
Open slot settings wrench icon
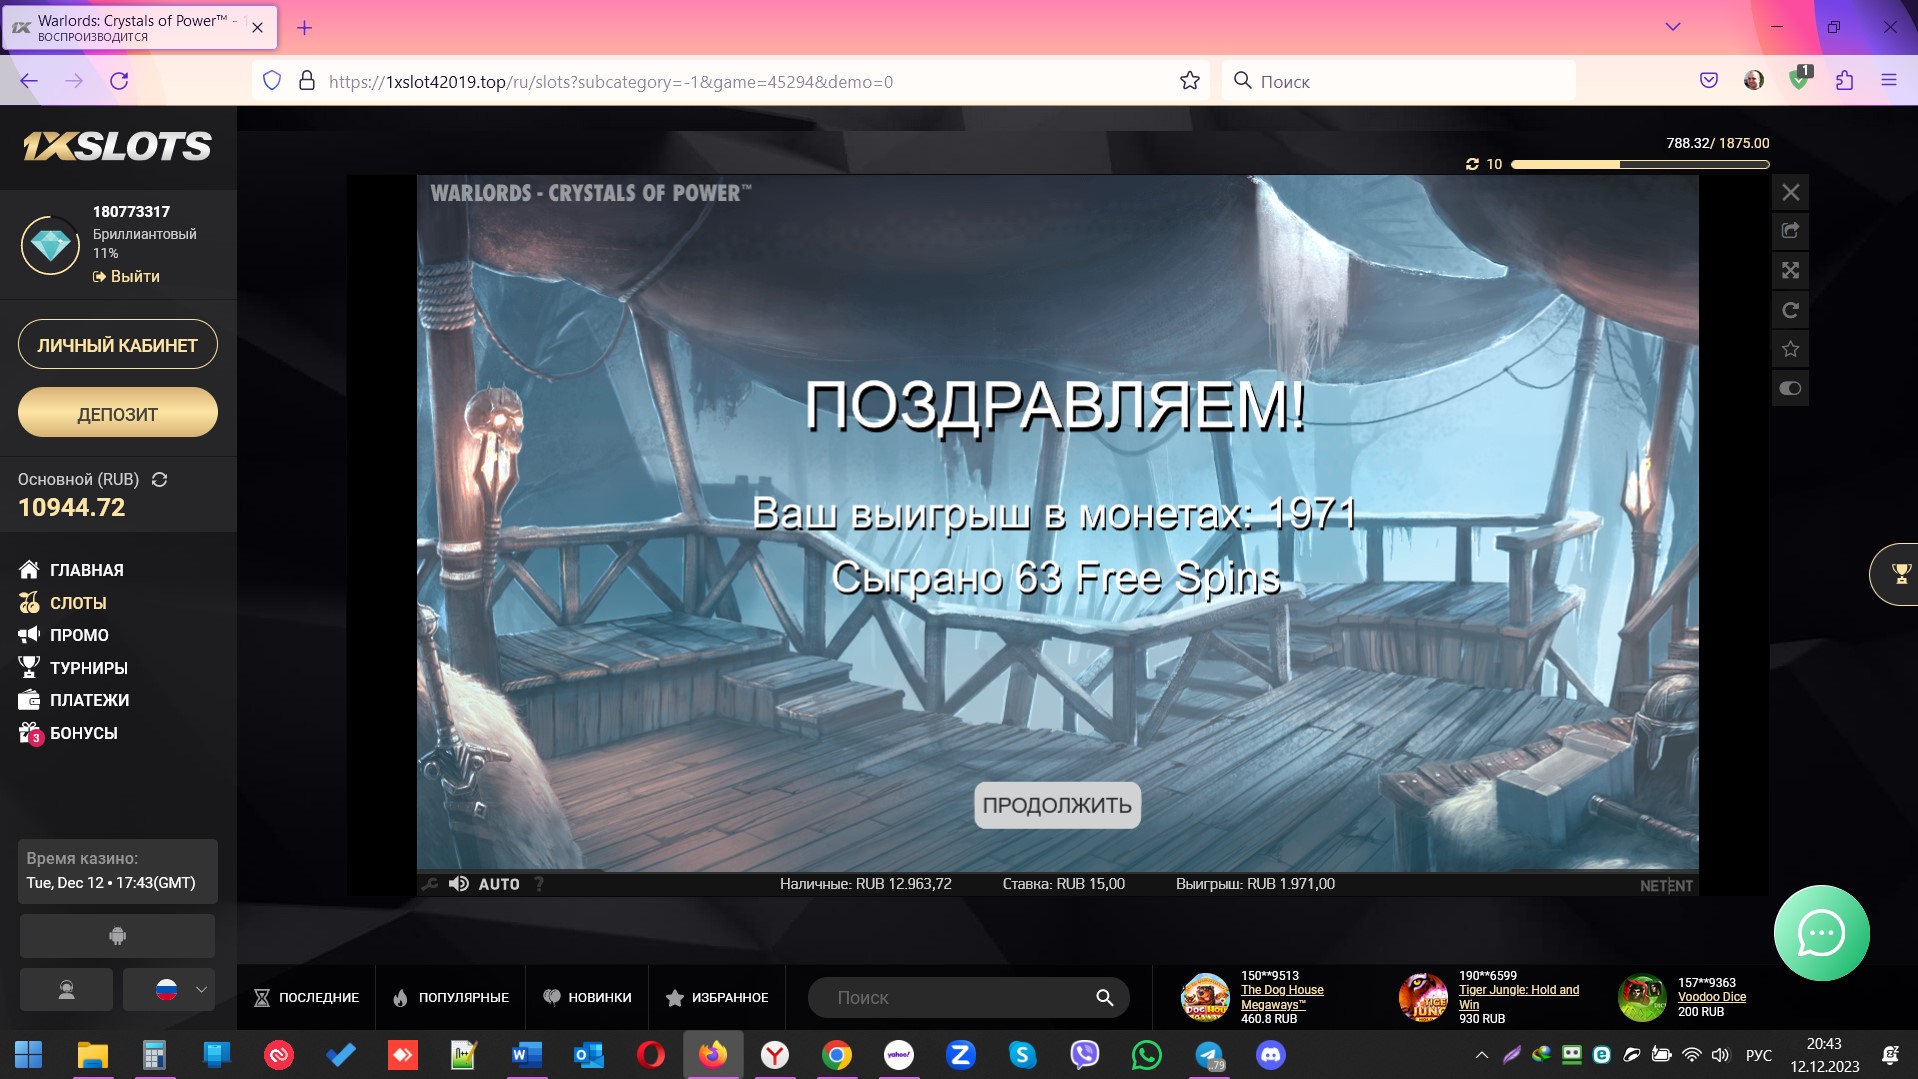(x=430, y=884)
